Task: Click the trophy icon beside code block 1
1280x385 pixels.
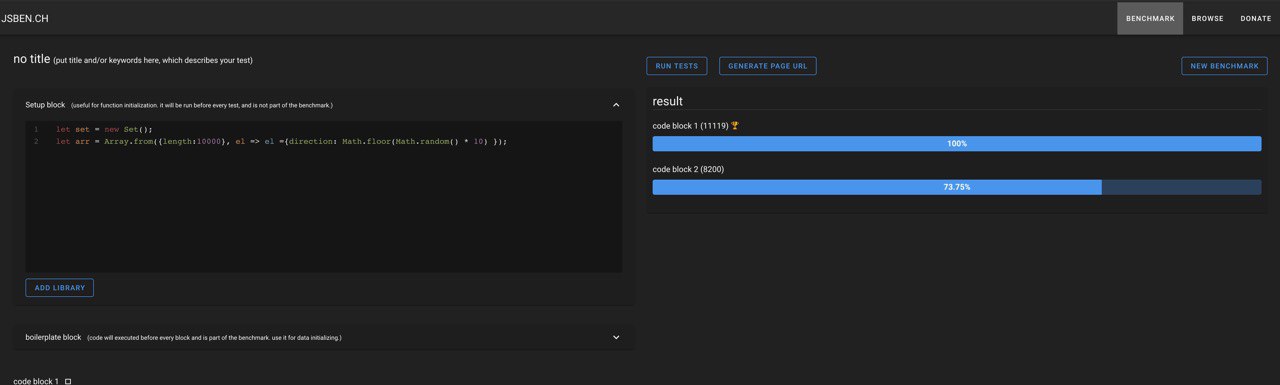Action: 735,126
